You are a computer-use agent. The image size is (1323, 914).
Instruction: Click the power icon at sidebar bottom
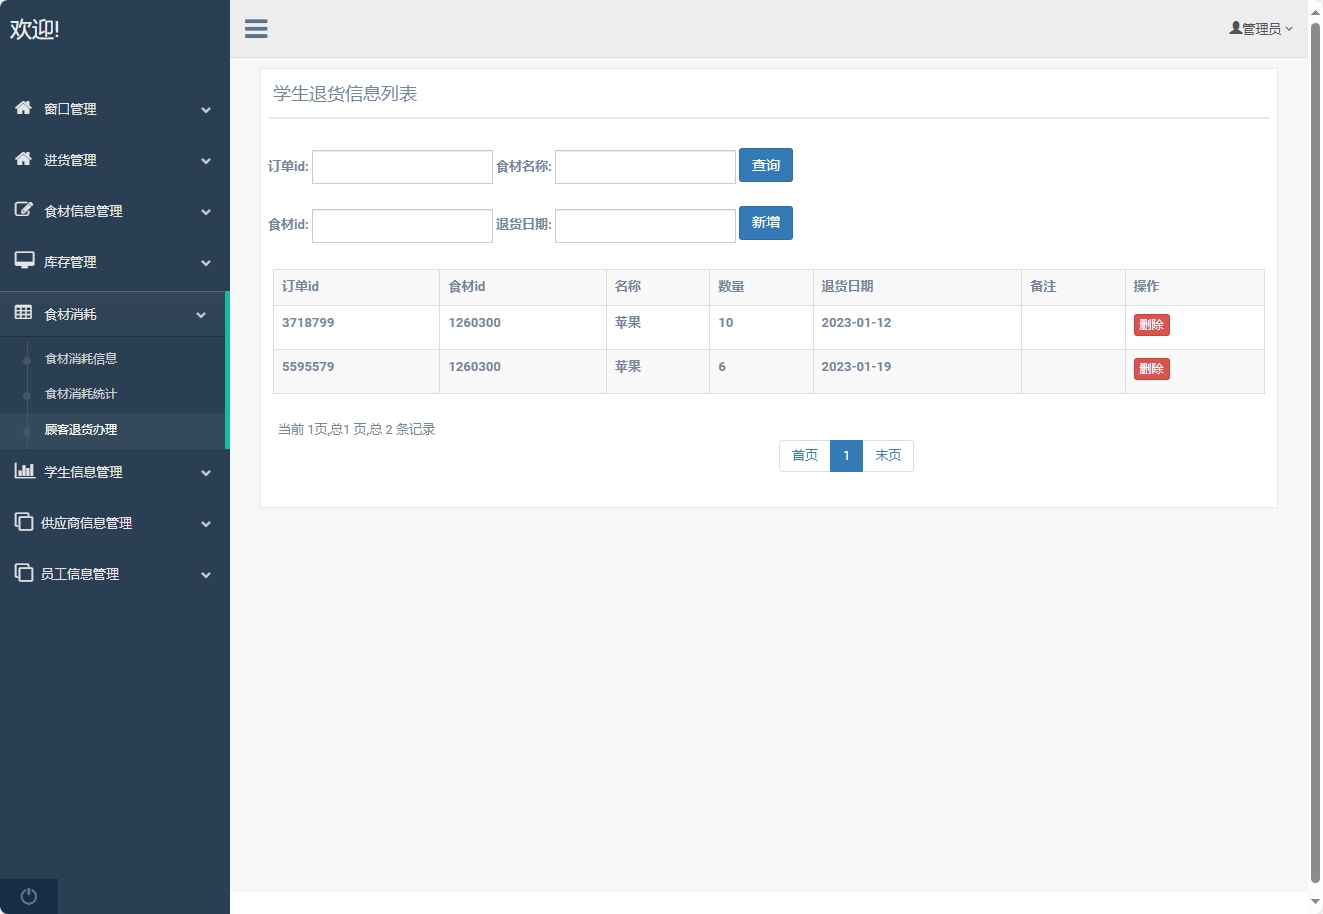click(x=29, y=896)
